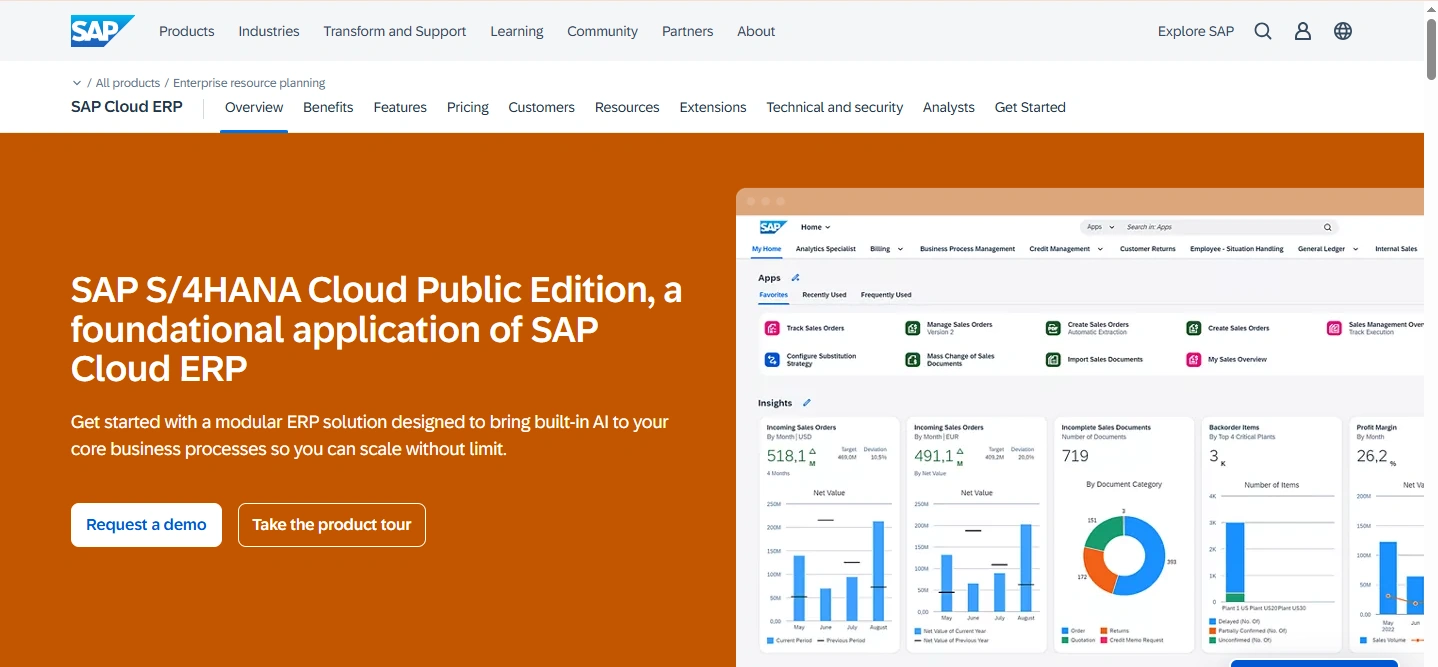Select the Overview tab
Image resolution: width=1438 pixels, height=667 pixels.
[254, 107]
